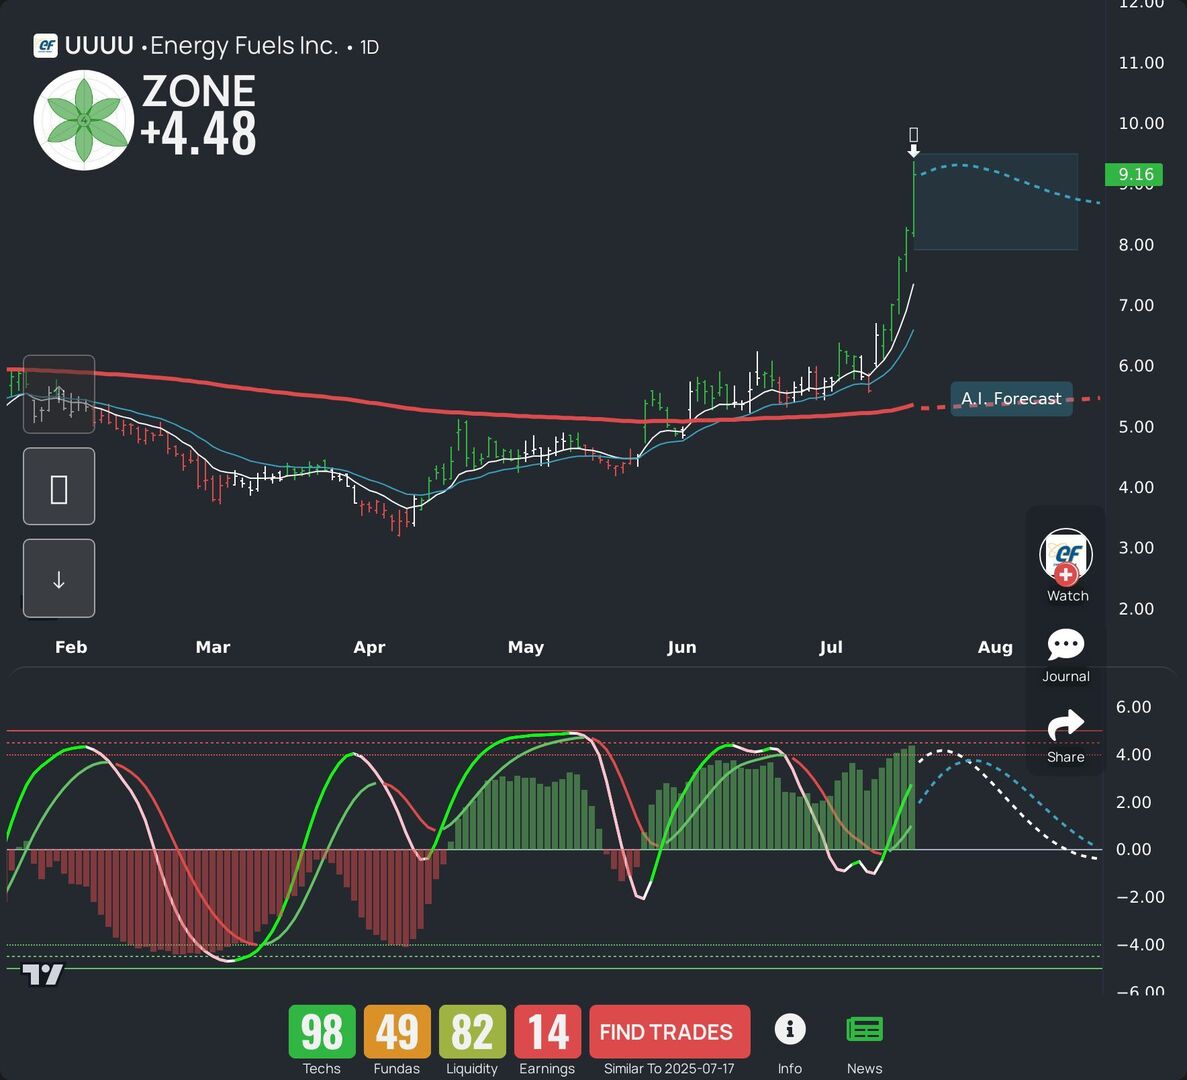Select the Earnings score 14 badge

pos(547,1032)
